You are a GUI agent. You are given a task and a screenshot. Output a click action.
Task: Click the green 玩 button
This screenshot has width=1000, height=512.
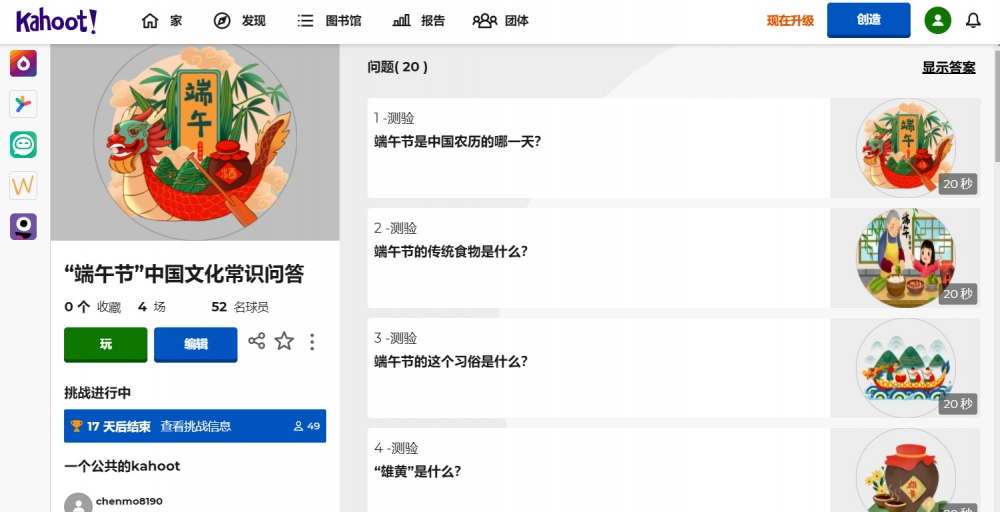point(106,344)
